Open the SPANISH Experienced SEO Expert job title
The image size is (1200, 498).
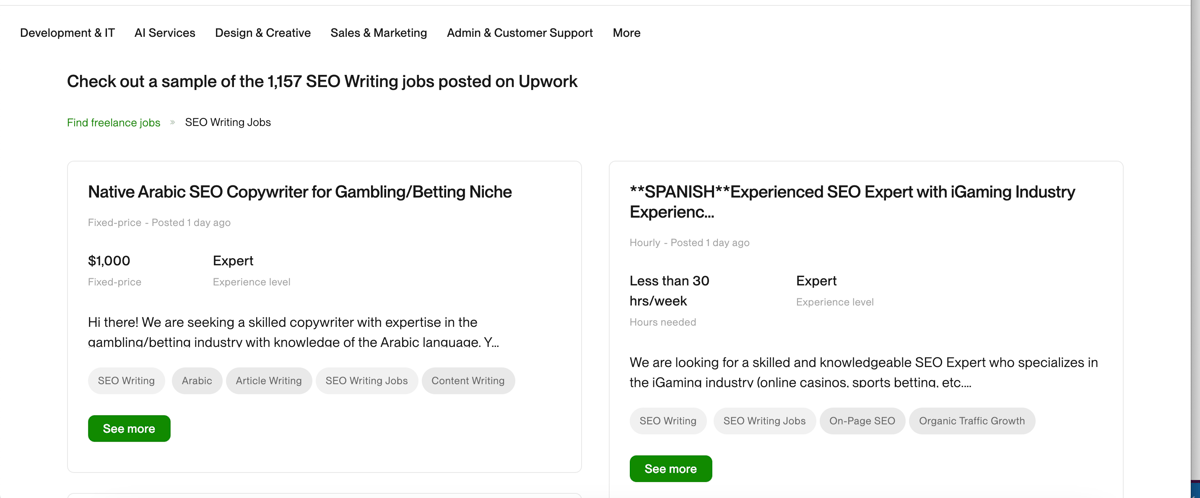point(852,202)
